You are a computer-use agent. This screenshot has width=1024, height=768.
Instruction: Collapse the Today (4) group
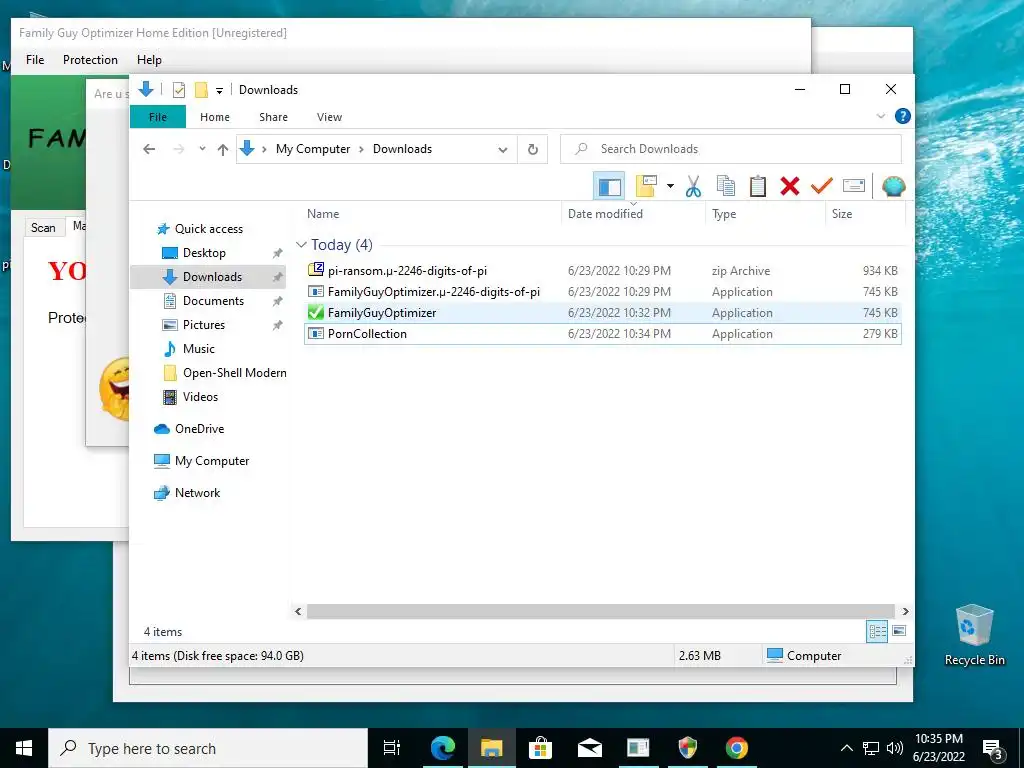[301, 245]
